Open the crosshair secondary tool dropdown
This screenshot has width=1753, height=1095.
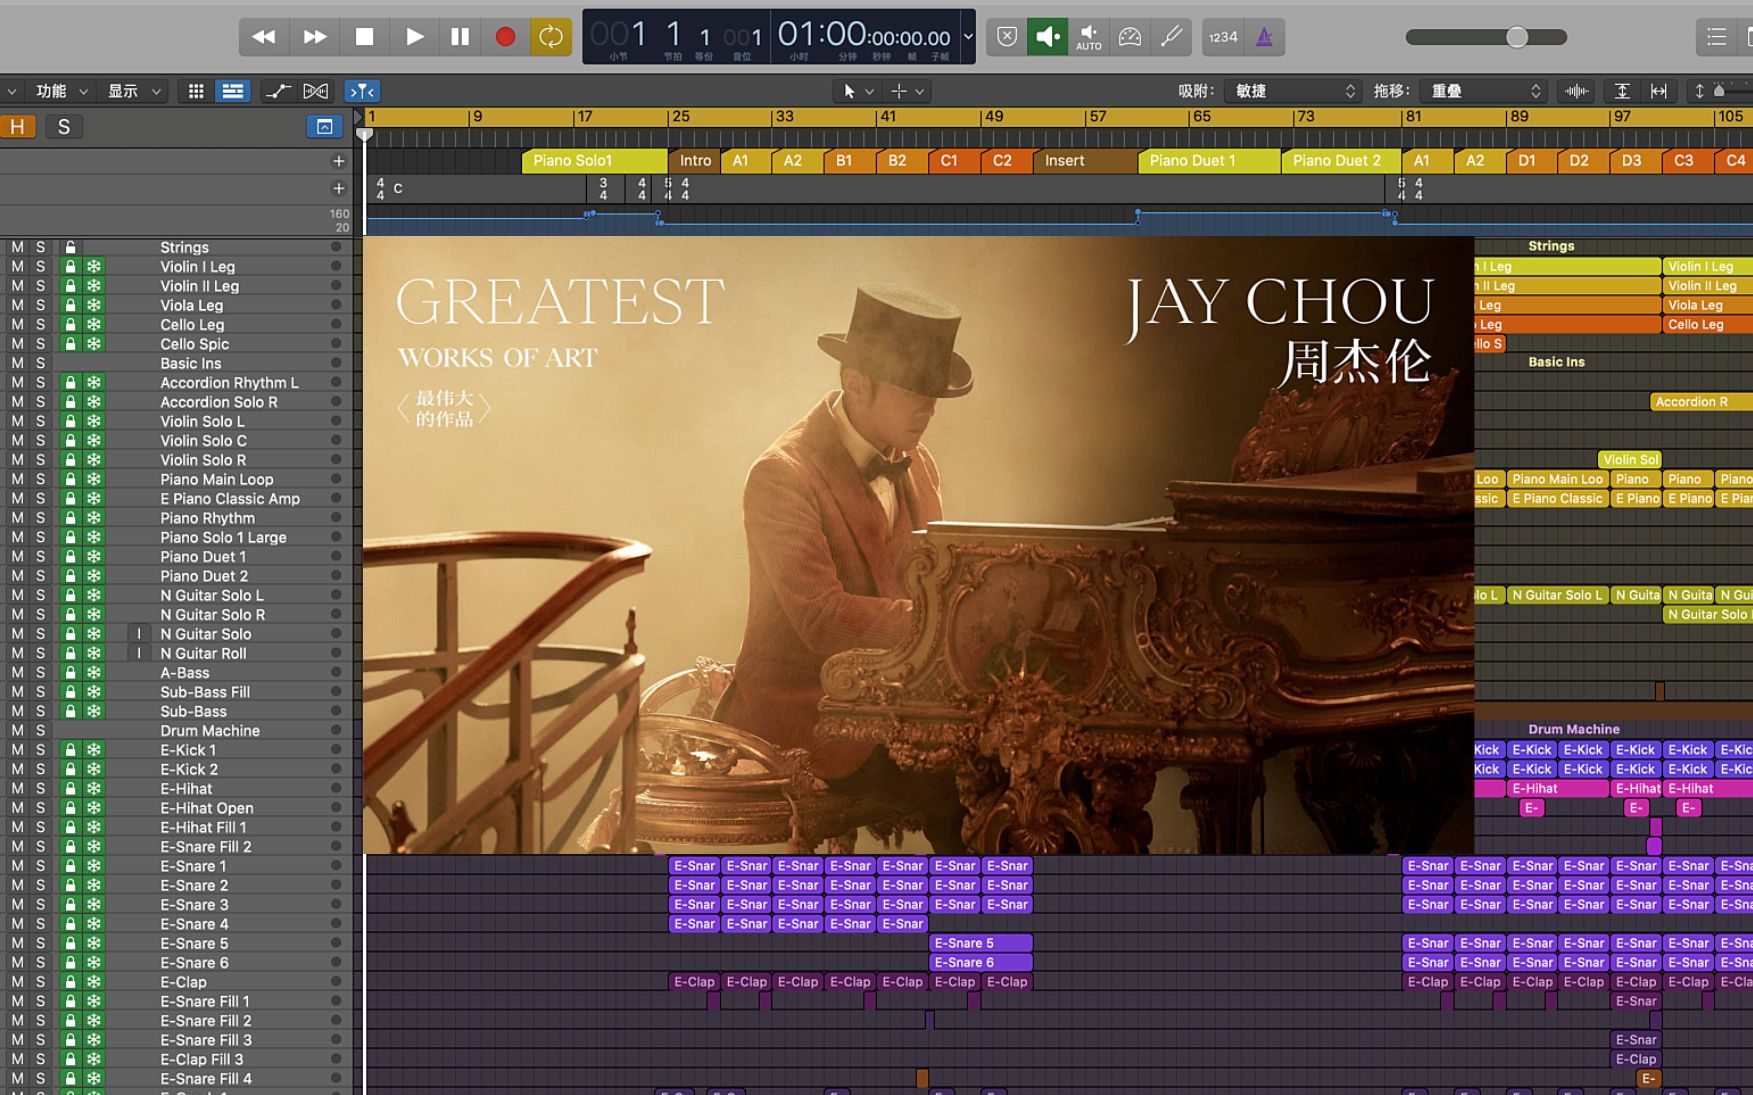[908, 91]
